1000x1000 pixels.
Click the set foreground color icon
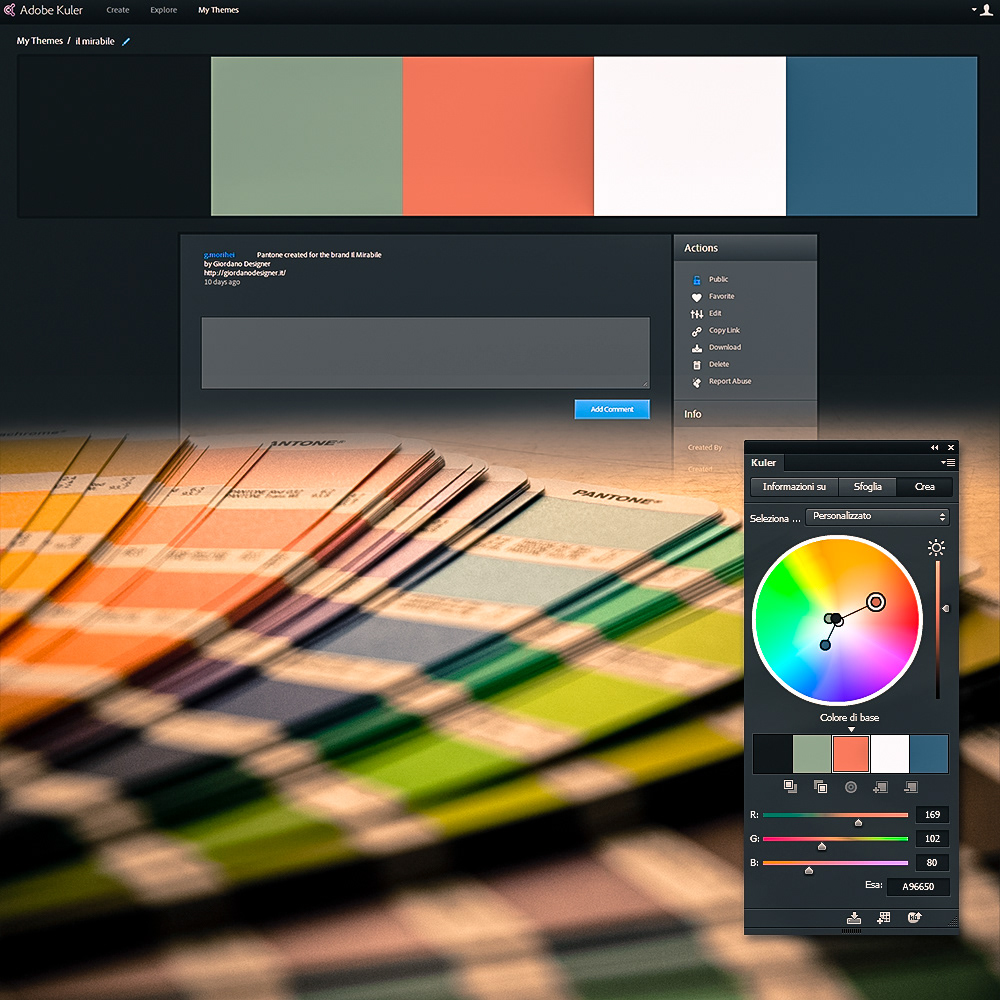coord(790,787)
